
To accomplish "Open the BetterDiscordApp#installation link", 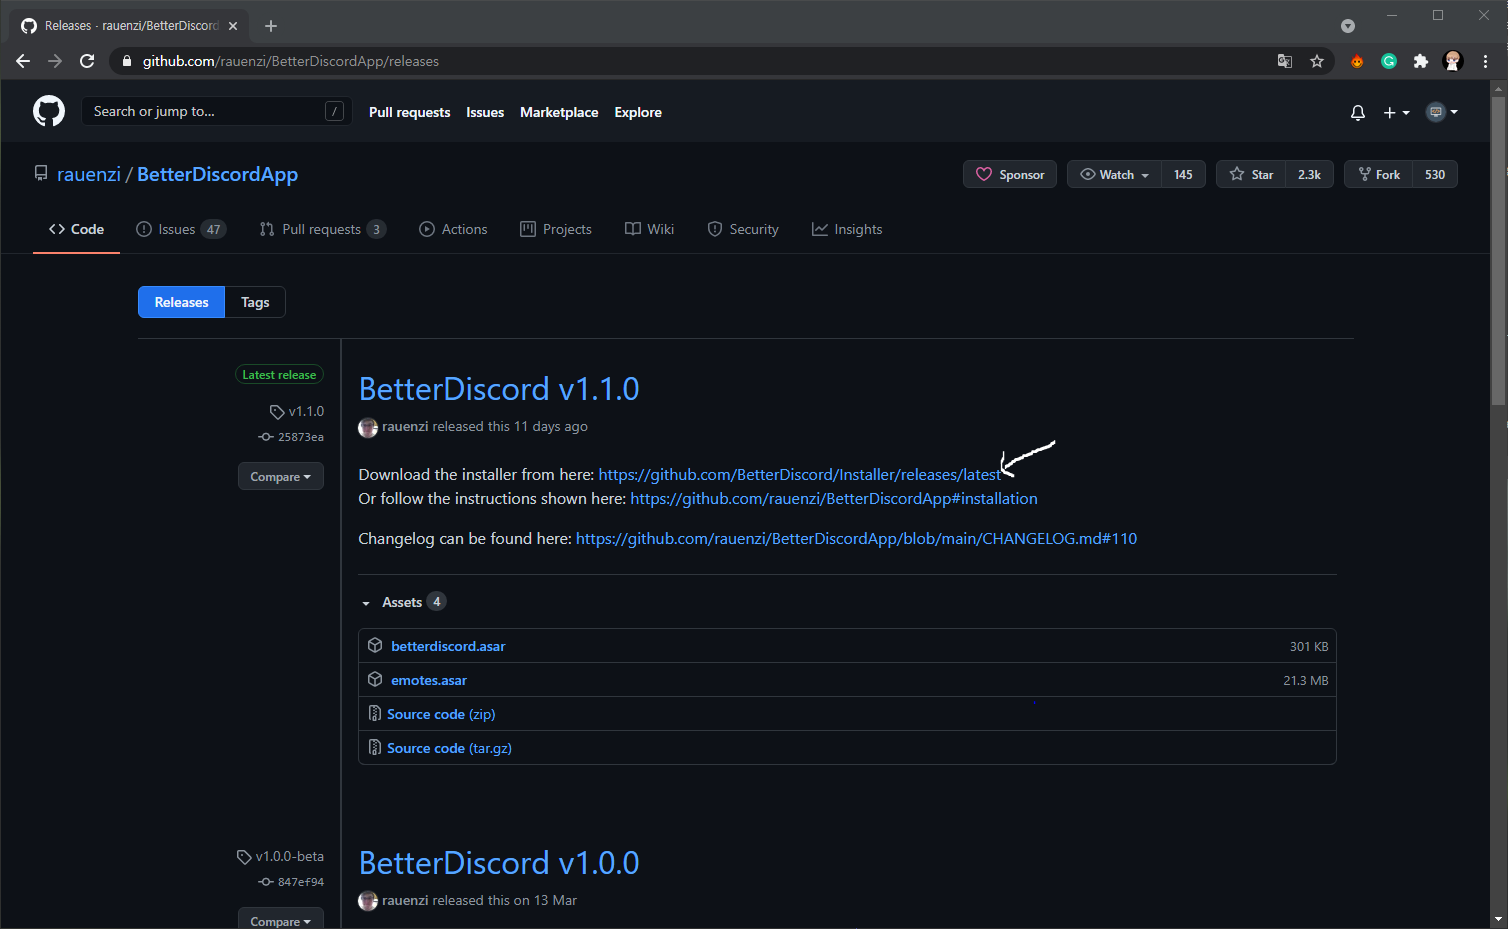I will click(x=834, y=498).
